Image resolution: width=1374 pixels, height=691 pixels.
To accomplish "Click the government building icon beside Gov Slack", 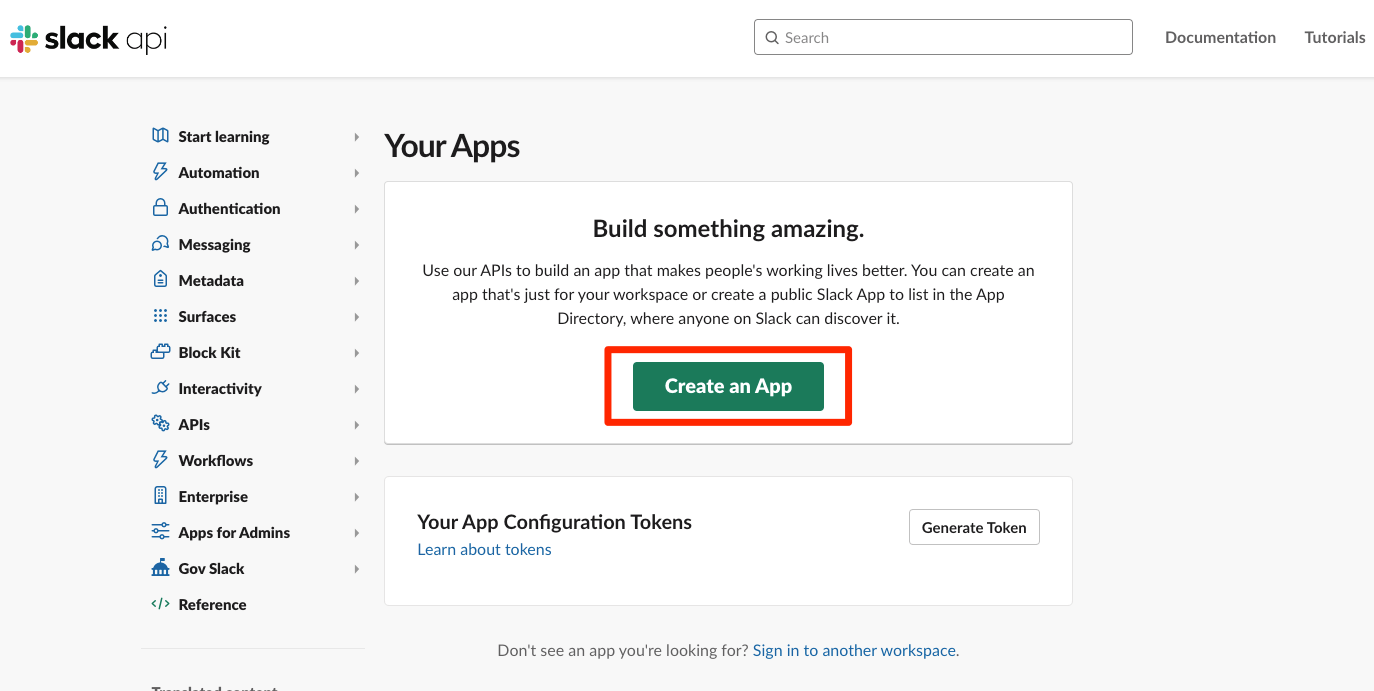I will (x=160, y=568).
